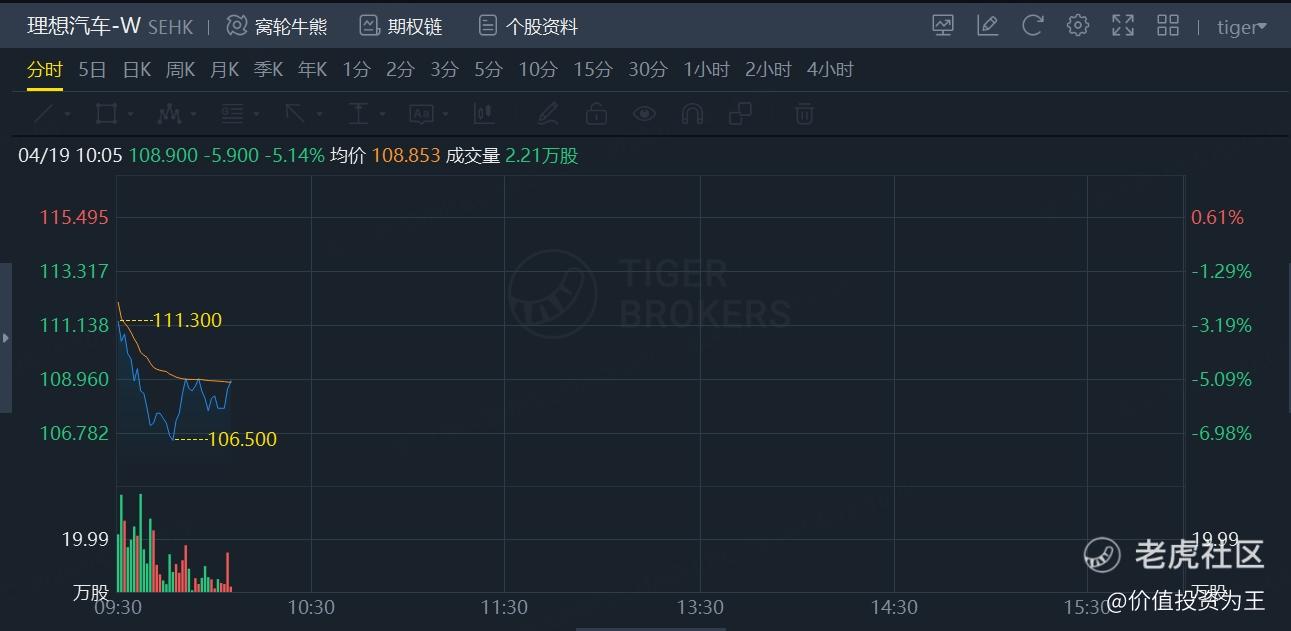Open the tiger theme dropdown
Image resolution: width=1291 pixels, height=631 pixels.
pyautogui.click(x=1241, y=27)
